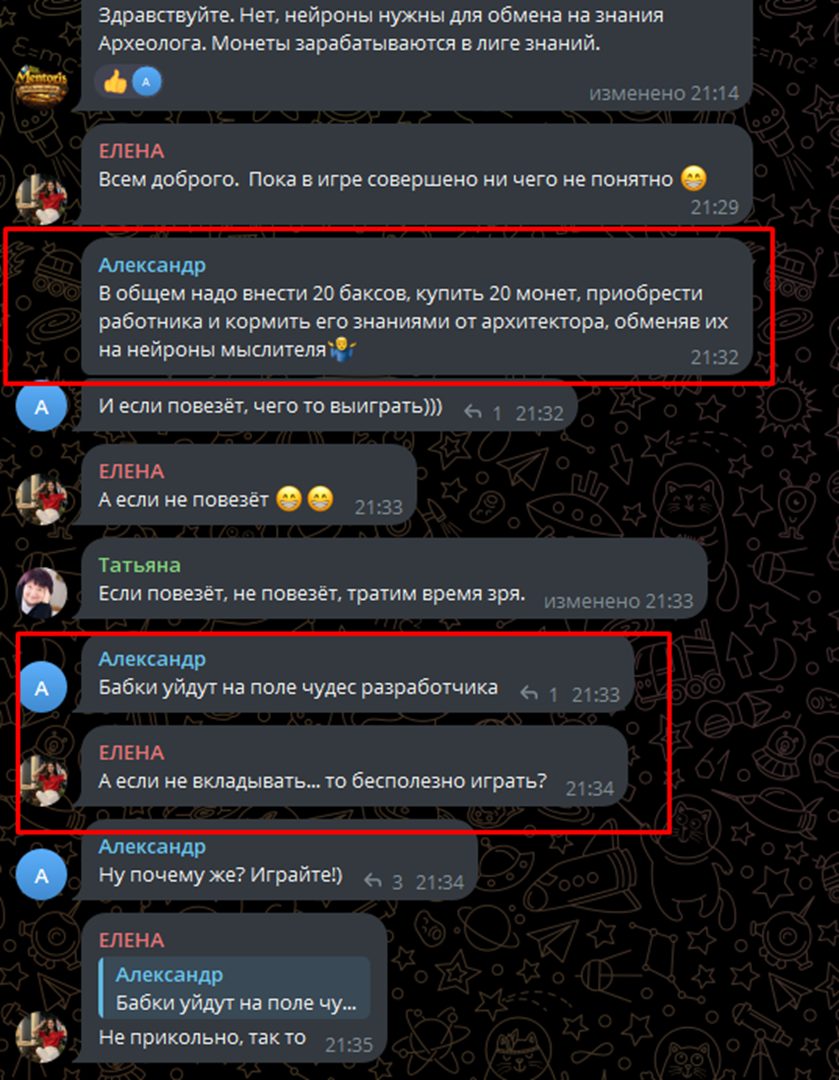This screenshot has height=1080, width=839.
Task: Select Татьяна's message 'Если повезёт, не повезёт'
Action: pyautogui.click(x=312, y=593)
